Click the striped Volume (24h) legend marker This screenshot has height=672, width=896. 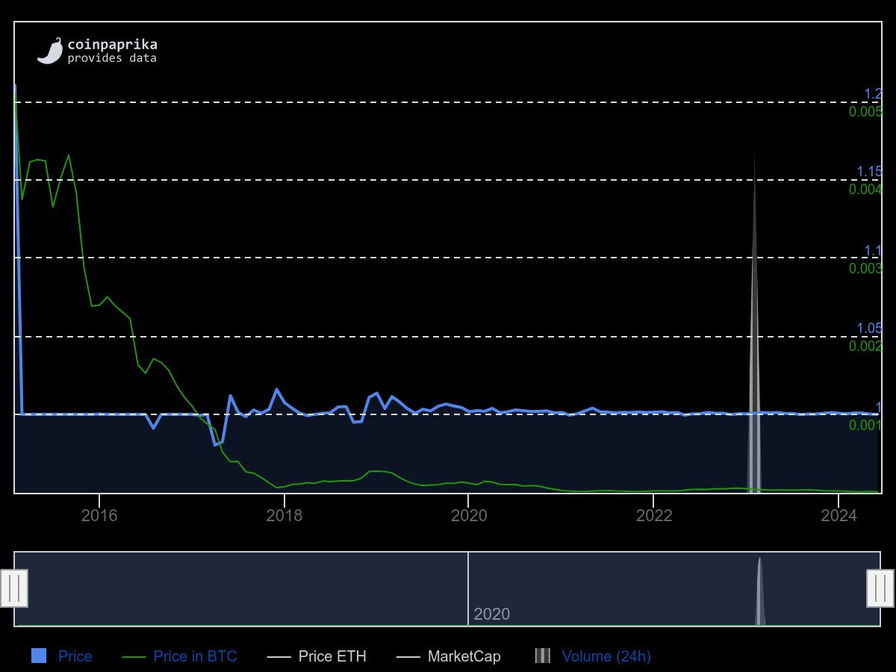pyautogui.click(x=542, y=656)
